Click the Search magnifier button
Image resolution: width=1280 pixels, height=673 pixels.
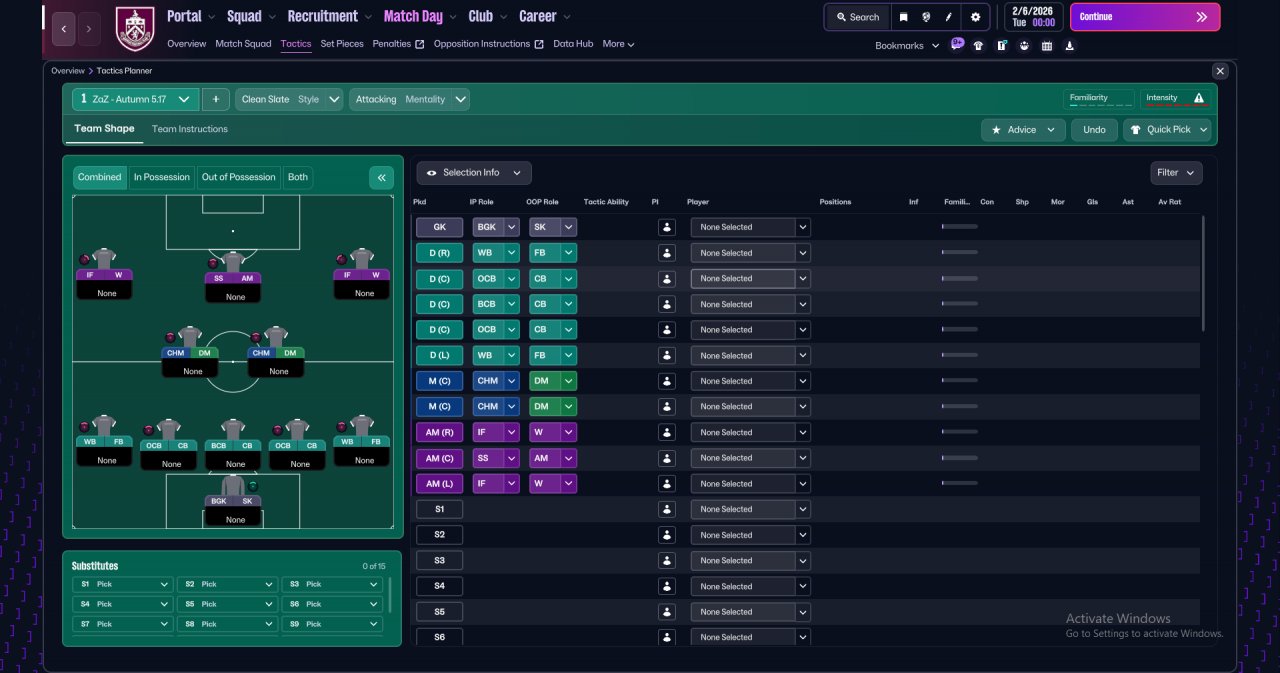point(857,17)
